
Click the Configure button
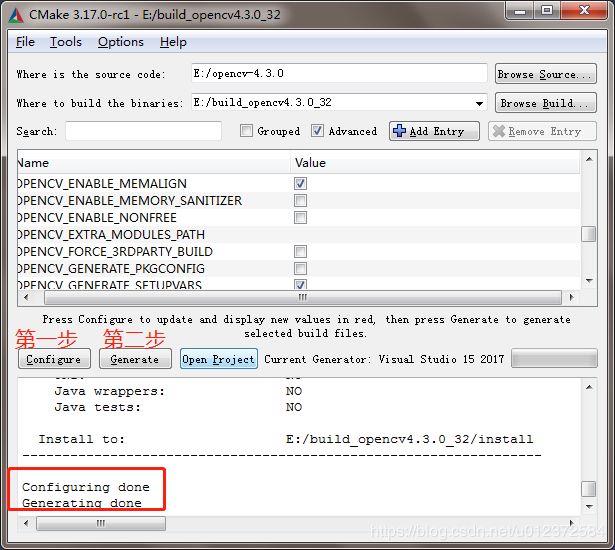(x=54, y=359)
